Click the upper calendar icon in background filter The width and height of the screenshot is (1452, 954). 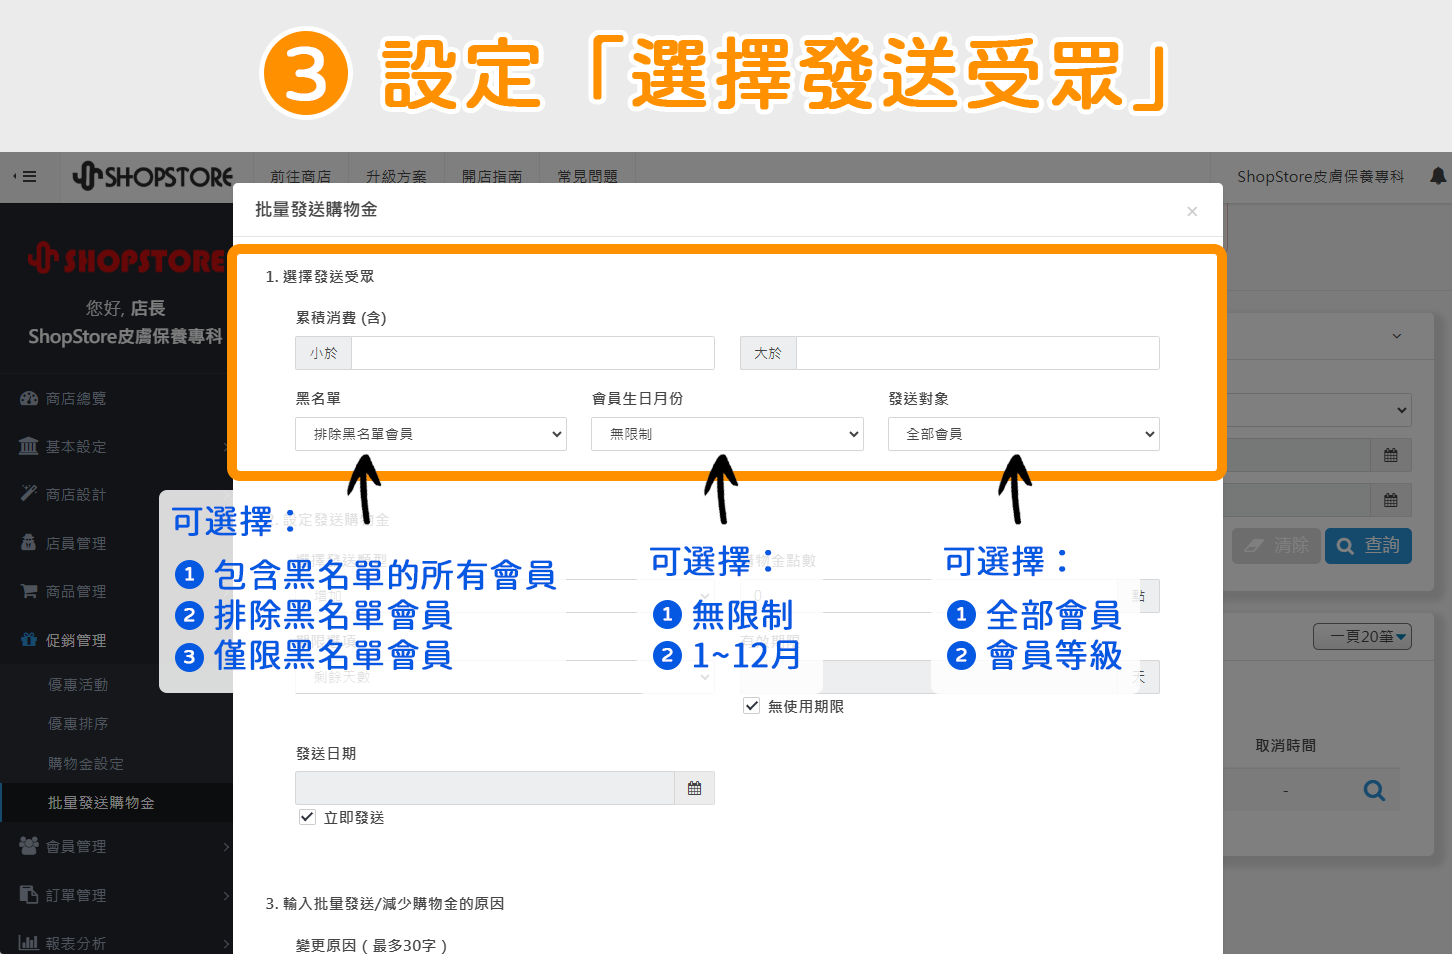(x=1391, y=455)
